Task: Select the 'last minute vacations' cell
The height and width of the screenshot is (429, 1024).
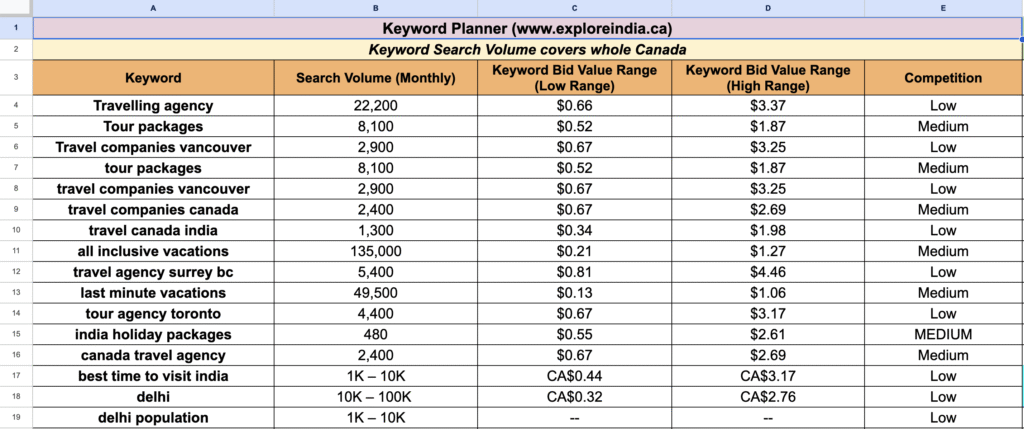Action: (x=153, y=293)
